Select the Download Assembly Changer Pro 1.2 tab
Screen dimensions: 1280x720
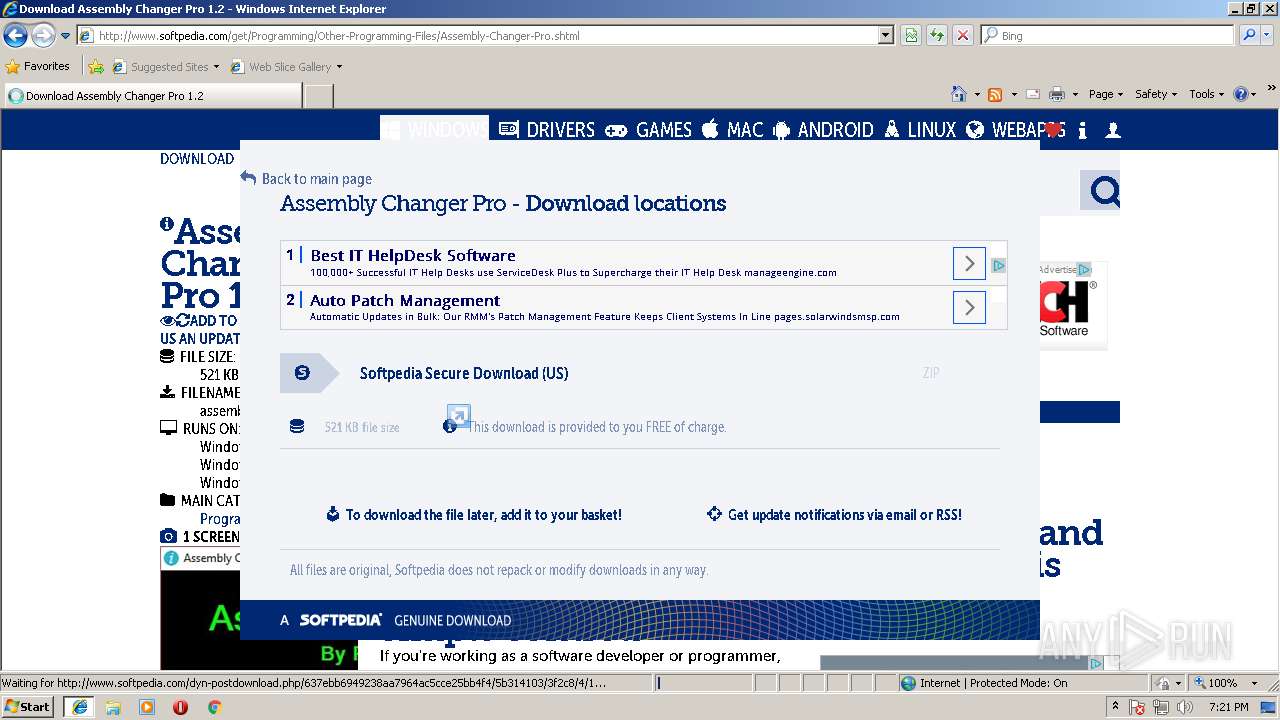pyautogui.click(x=153, y=96)
